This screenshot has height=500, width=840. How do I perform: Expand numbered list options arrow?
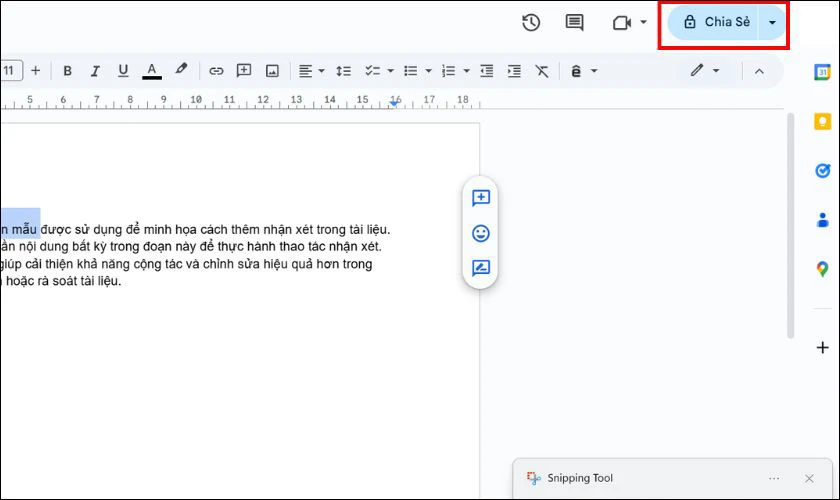pos(466,71)
